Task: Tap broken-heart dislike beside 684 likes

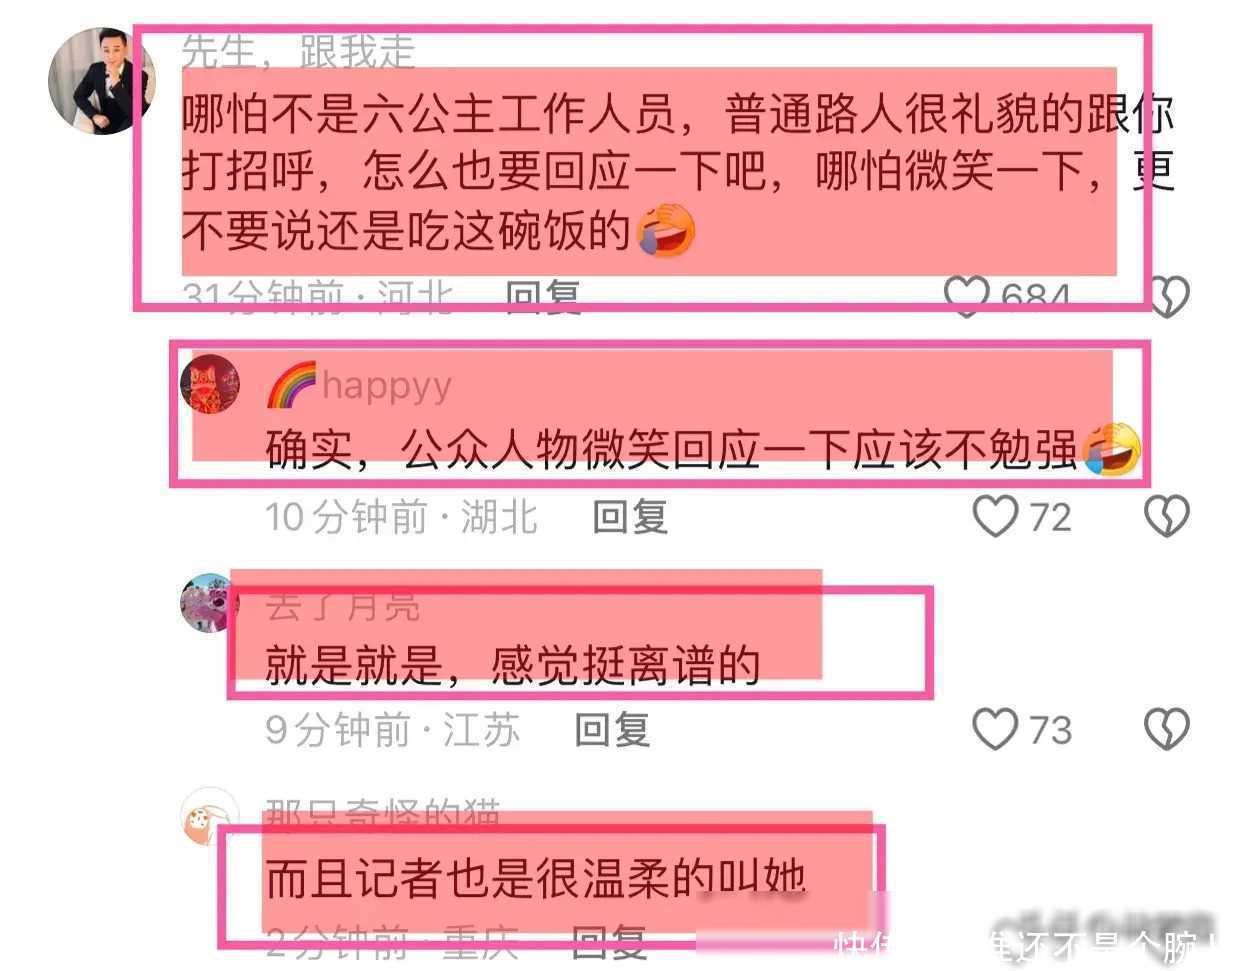Action: coord(1168,296)
